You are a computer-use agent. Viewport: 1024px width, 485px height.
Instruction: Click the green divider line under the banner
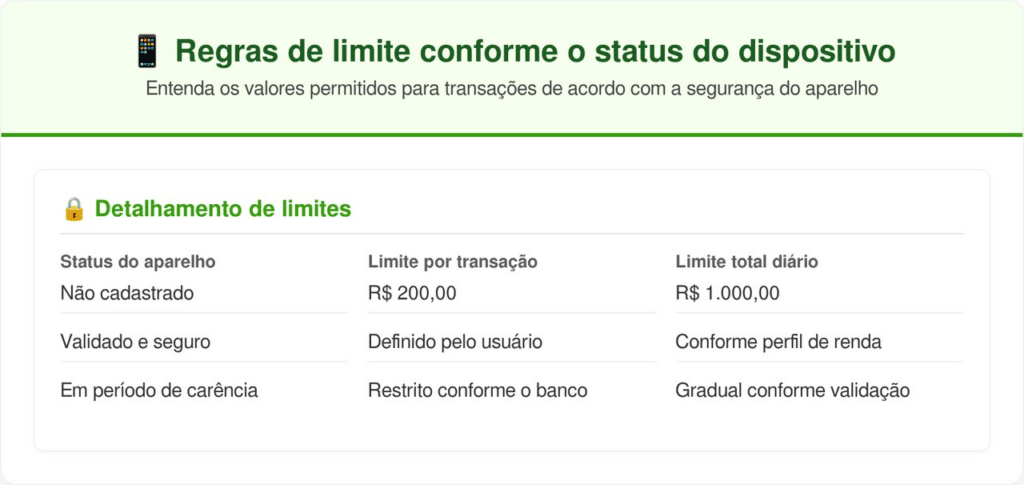512,134
